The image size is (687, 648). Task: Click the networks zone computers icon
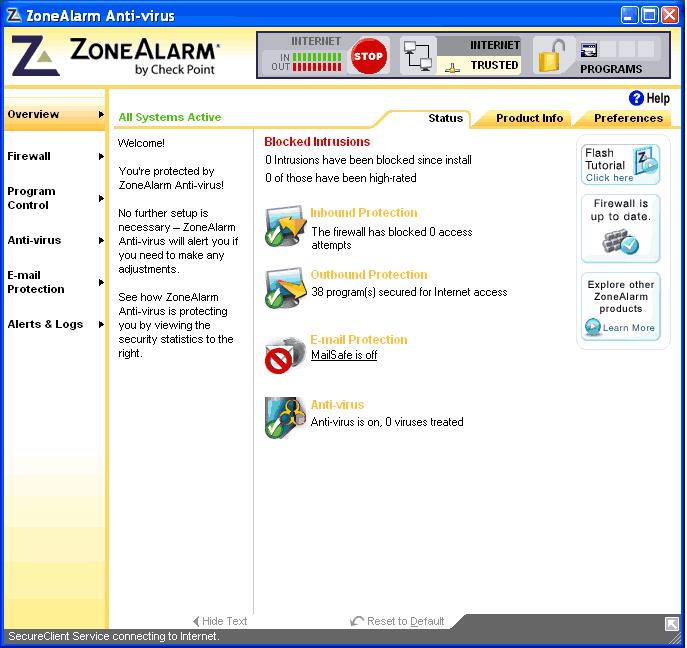[x=418, y=56]
